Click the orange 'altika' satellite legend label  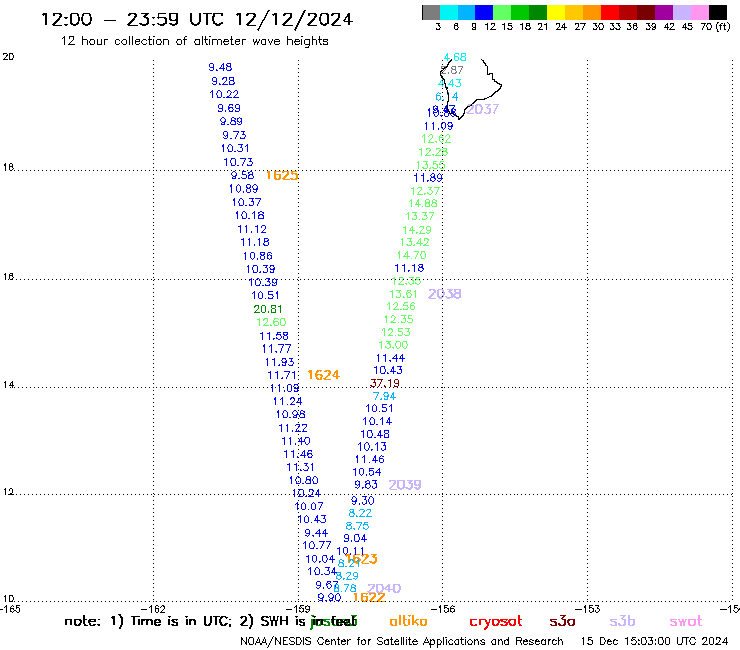[x=408, y=621]
